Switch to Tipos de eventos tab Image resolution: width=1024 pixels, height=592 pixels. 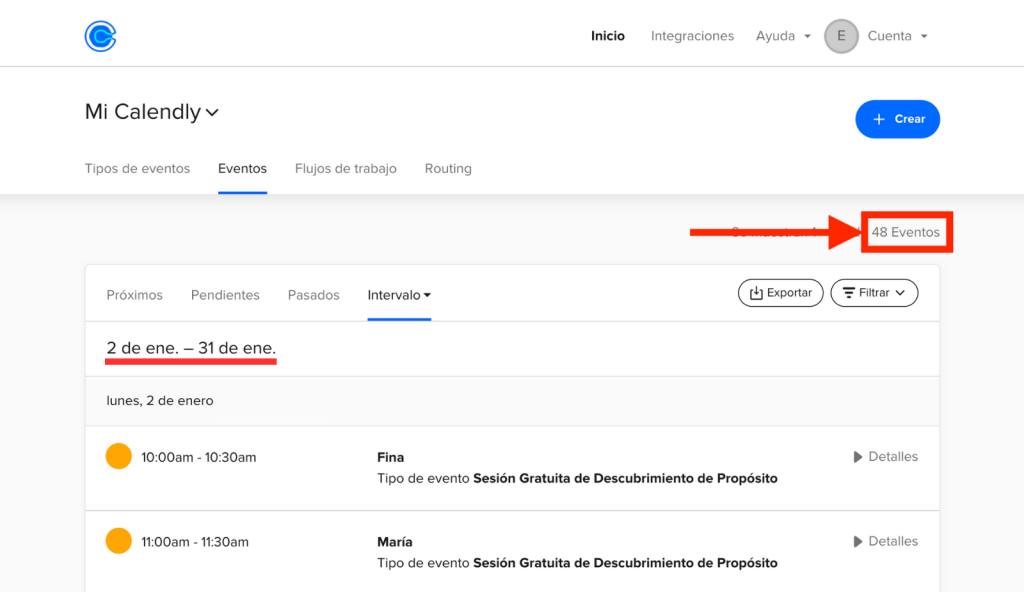137,169
